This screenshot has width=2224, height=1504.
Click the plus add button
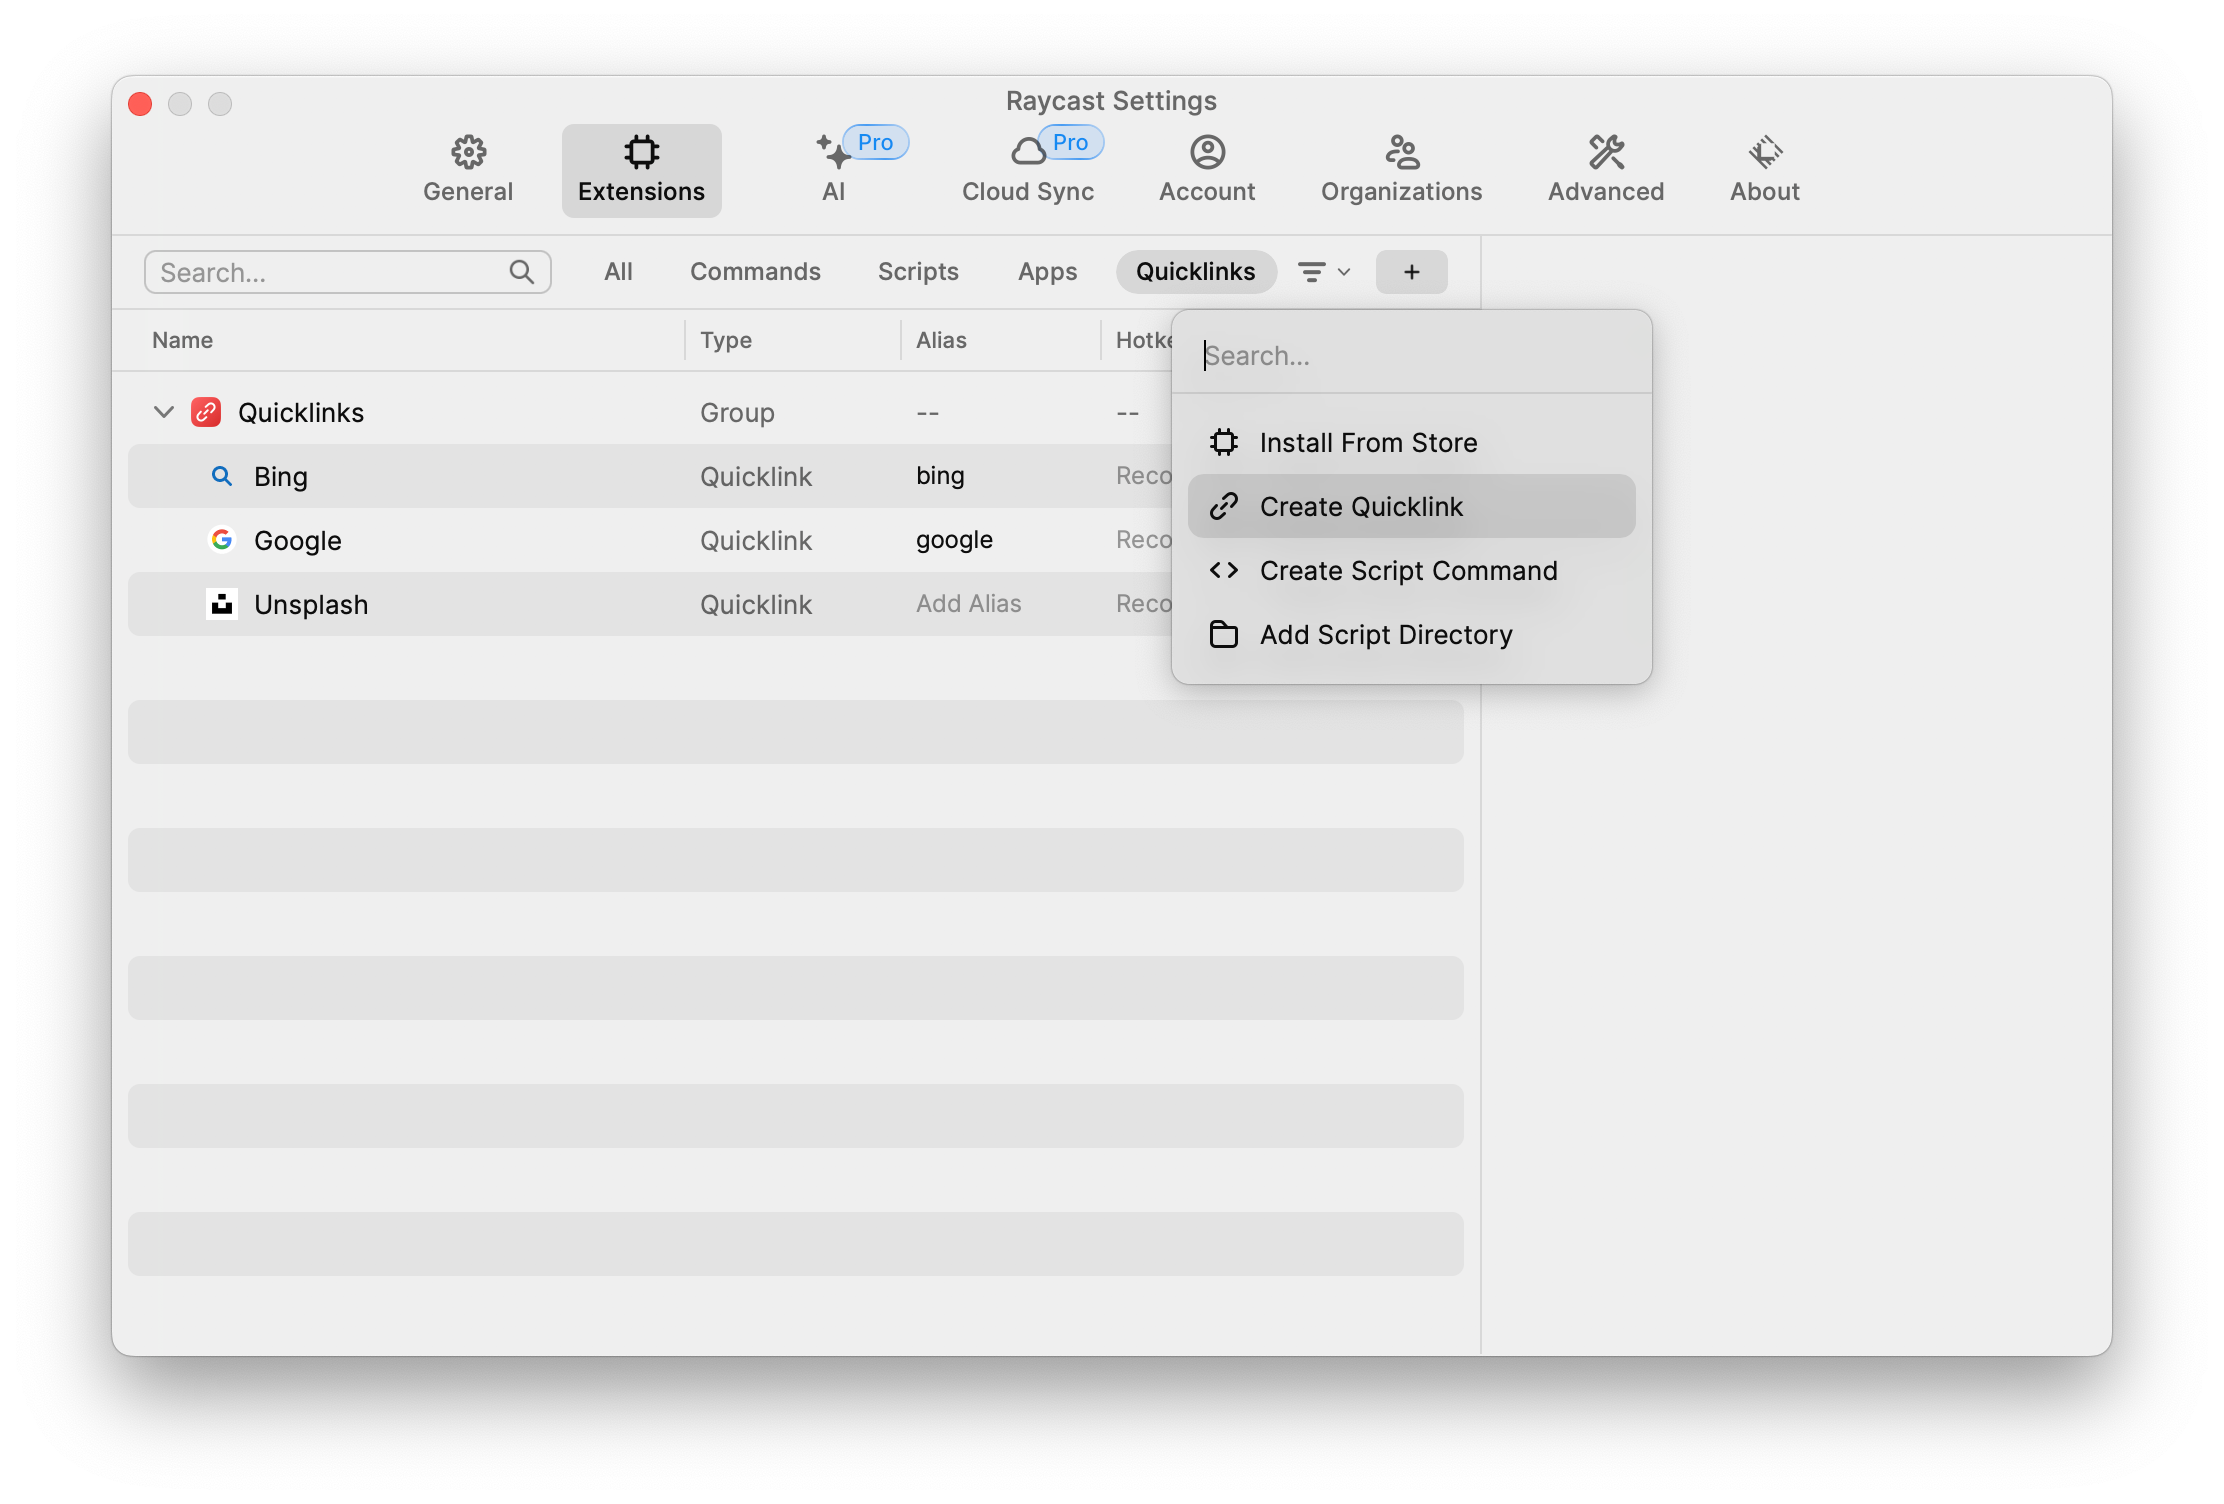pyautogui.click(x=1411, y=272)
